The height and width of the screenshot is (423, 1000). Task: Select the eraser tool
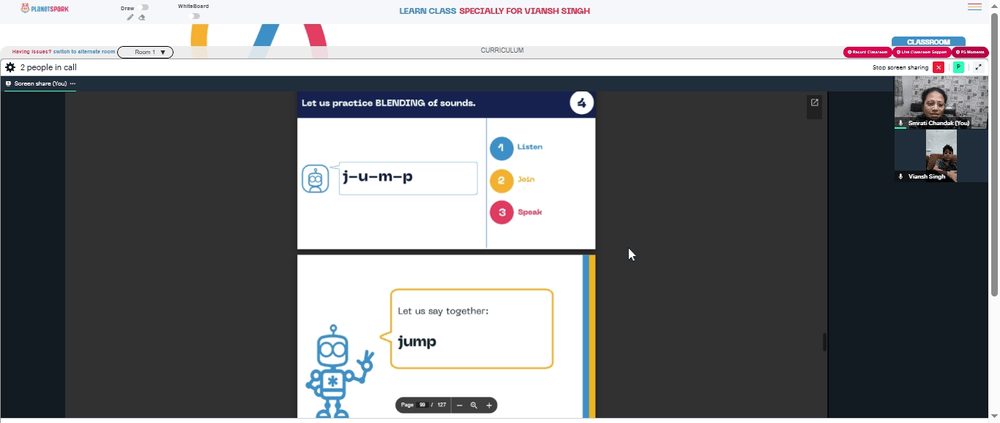[142, 17]
